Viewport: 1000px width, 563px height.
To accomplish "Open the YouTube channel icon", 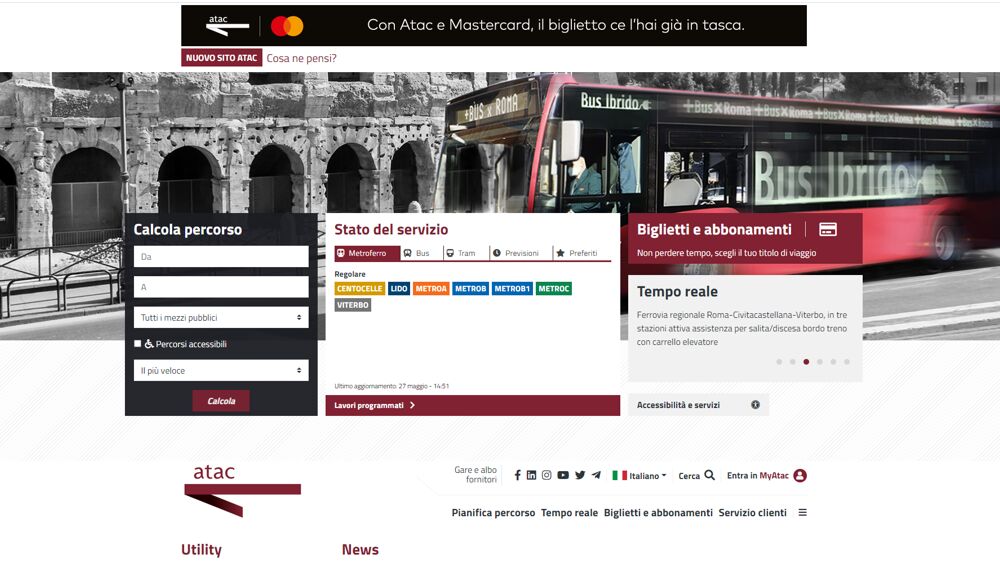I will pos(563,476).
